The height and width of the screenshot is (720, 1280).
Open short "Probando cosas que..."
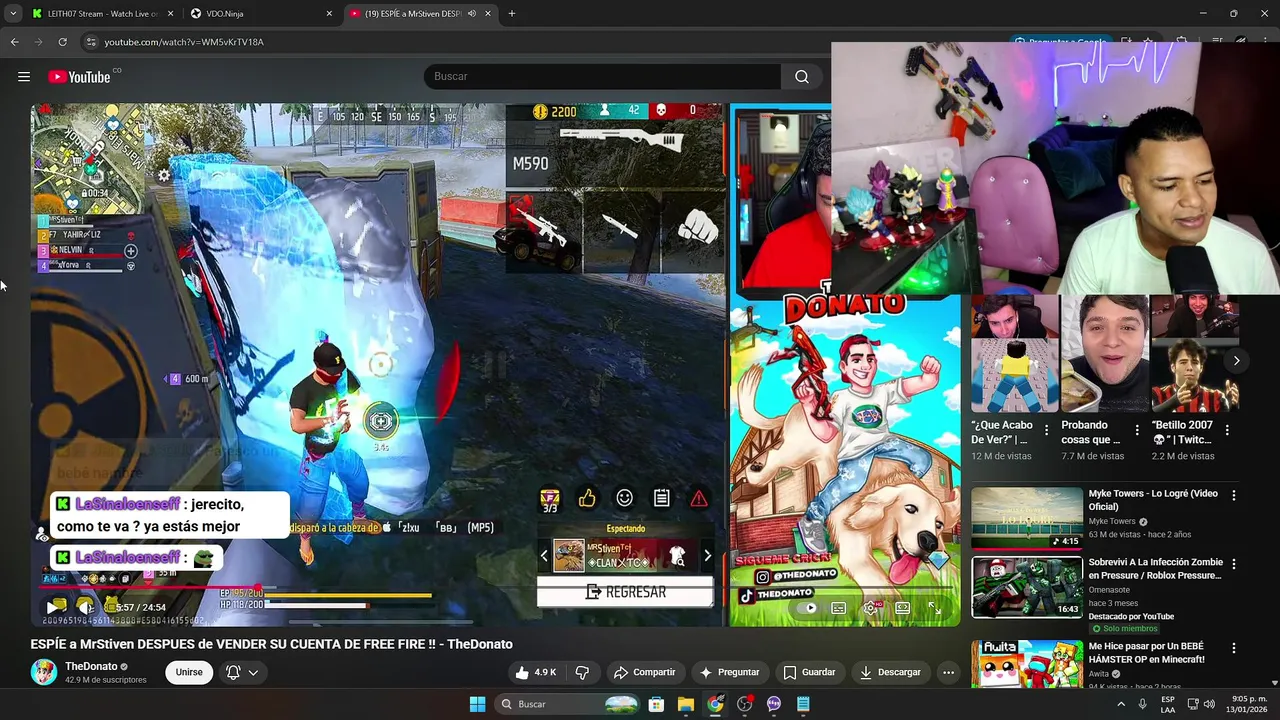point(1104,354)
